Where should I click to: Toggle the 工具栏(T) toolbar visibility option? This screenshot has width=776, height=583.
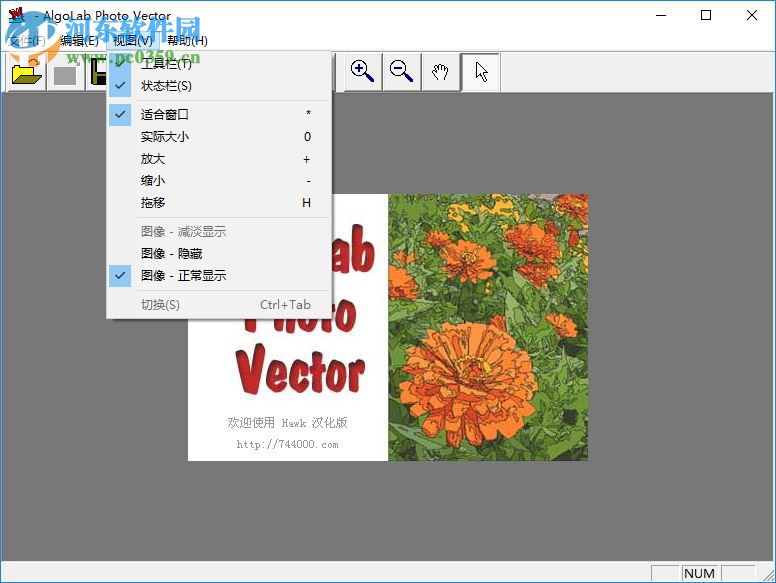pyautogui.click(x=219, y=64)
